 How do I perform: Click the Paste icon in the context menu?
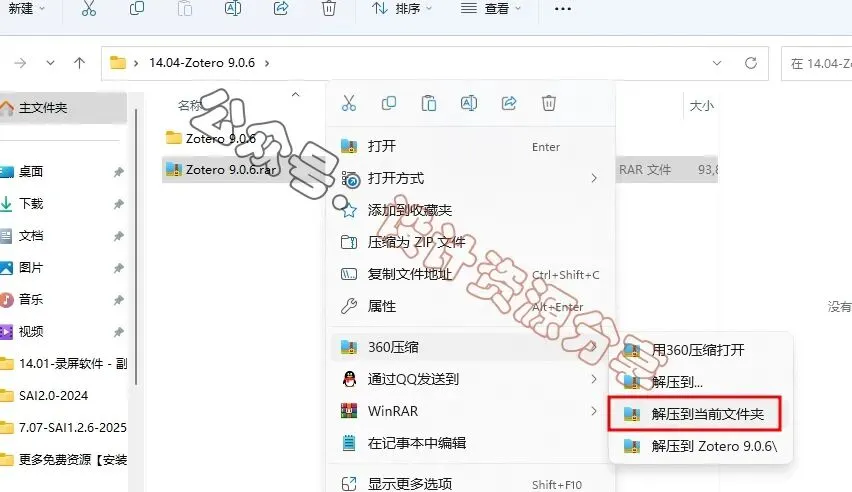(429, 103)
